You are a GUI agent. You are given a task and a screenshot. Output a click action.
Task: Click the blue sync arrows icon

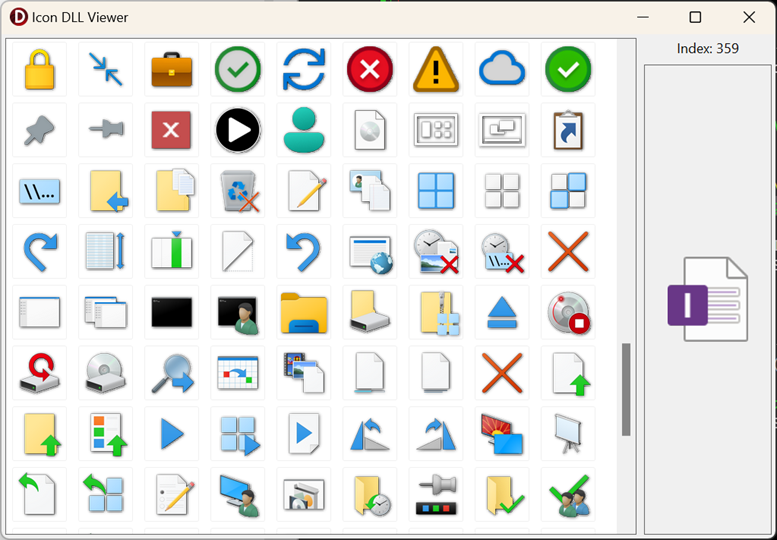304,69
